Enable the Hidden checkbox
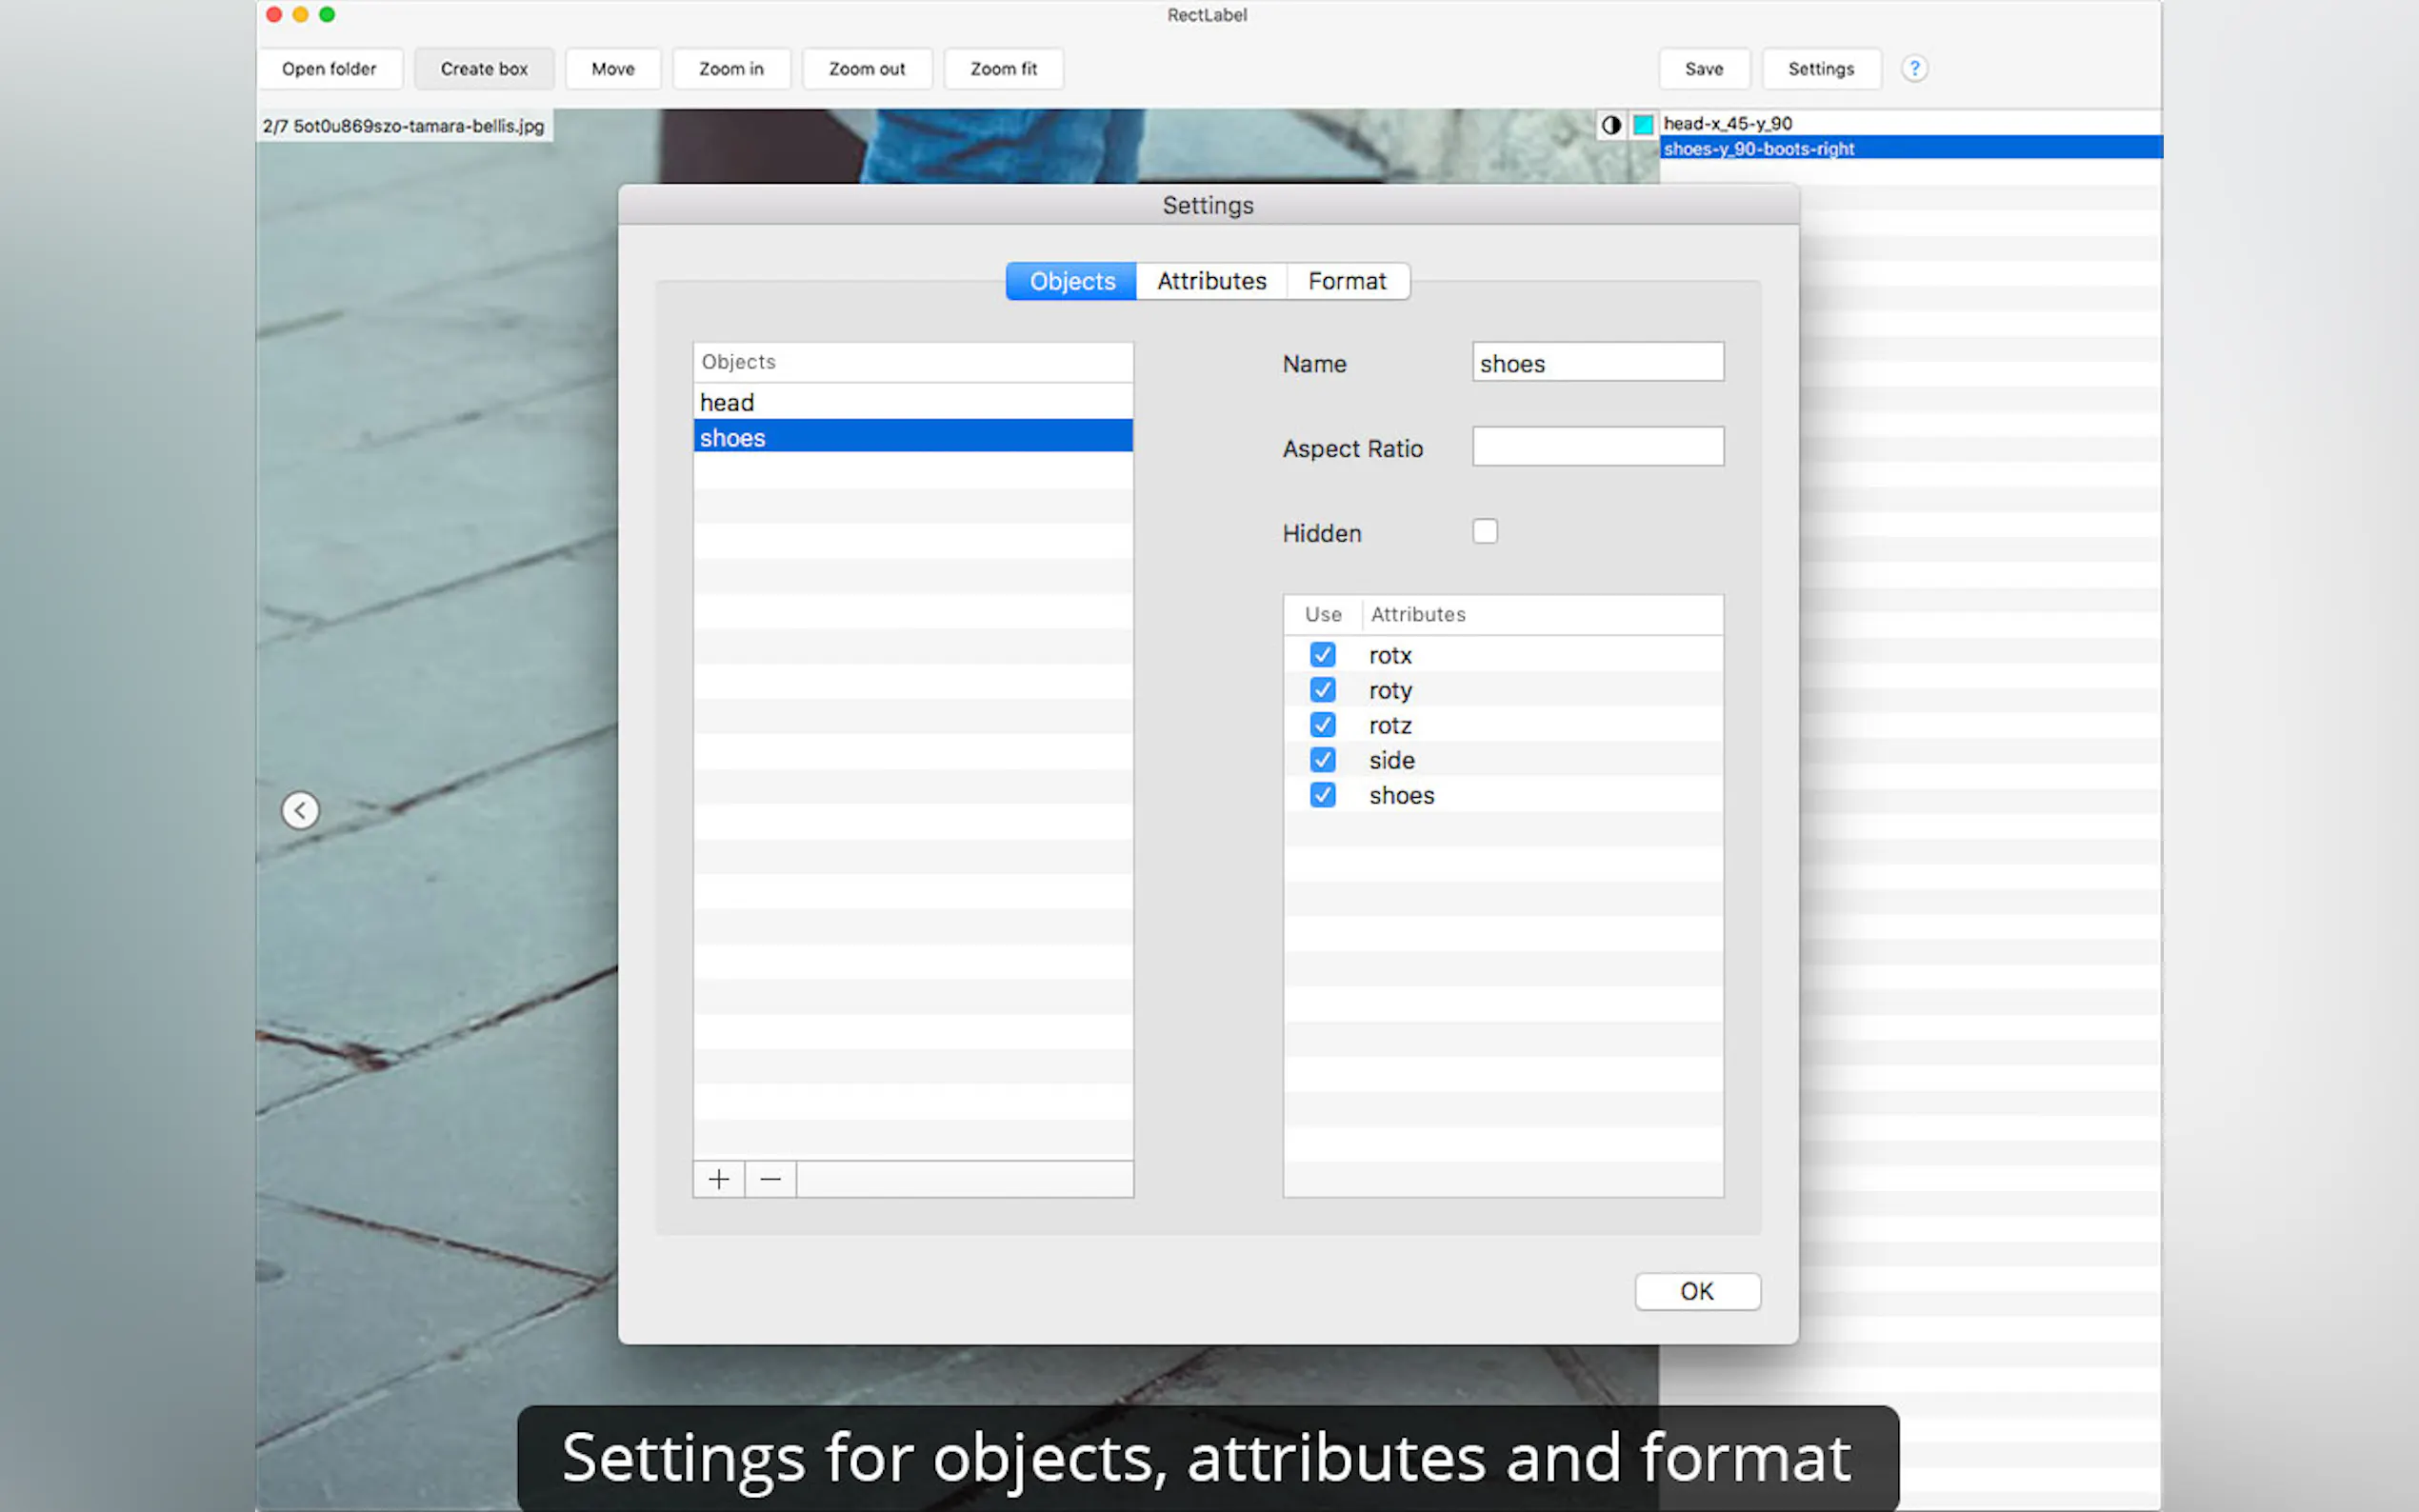 click(x=1484, y=531)
